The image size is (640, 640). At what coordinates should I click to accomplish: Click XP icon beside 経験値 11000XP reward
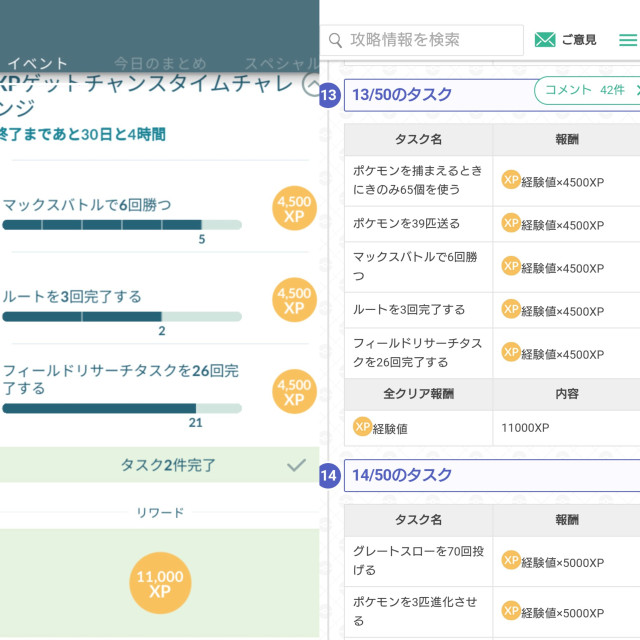tap(362, 427)
